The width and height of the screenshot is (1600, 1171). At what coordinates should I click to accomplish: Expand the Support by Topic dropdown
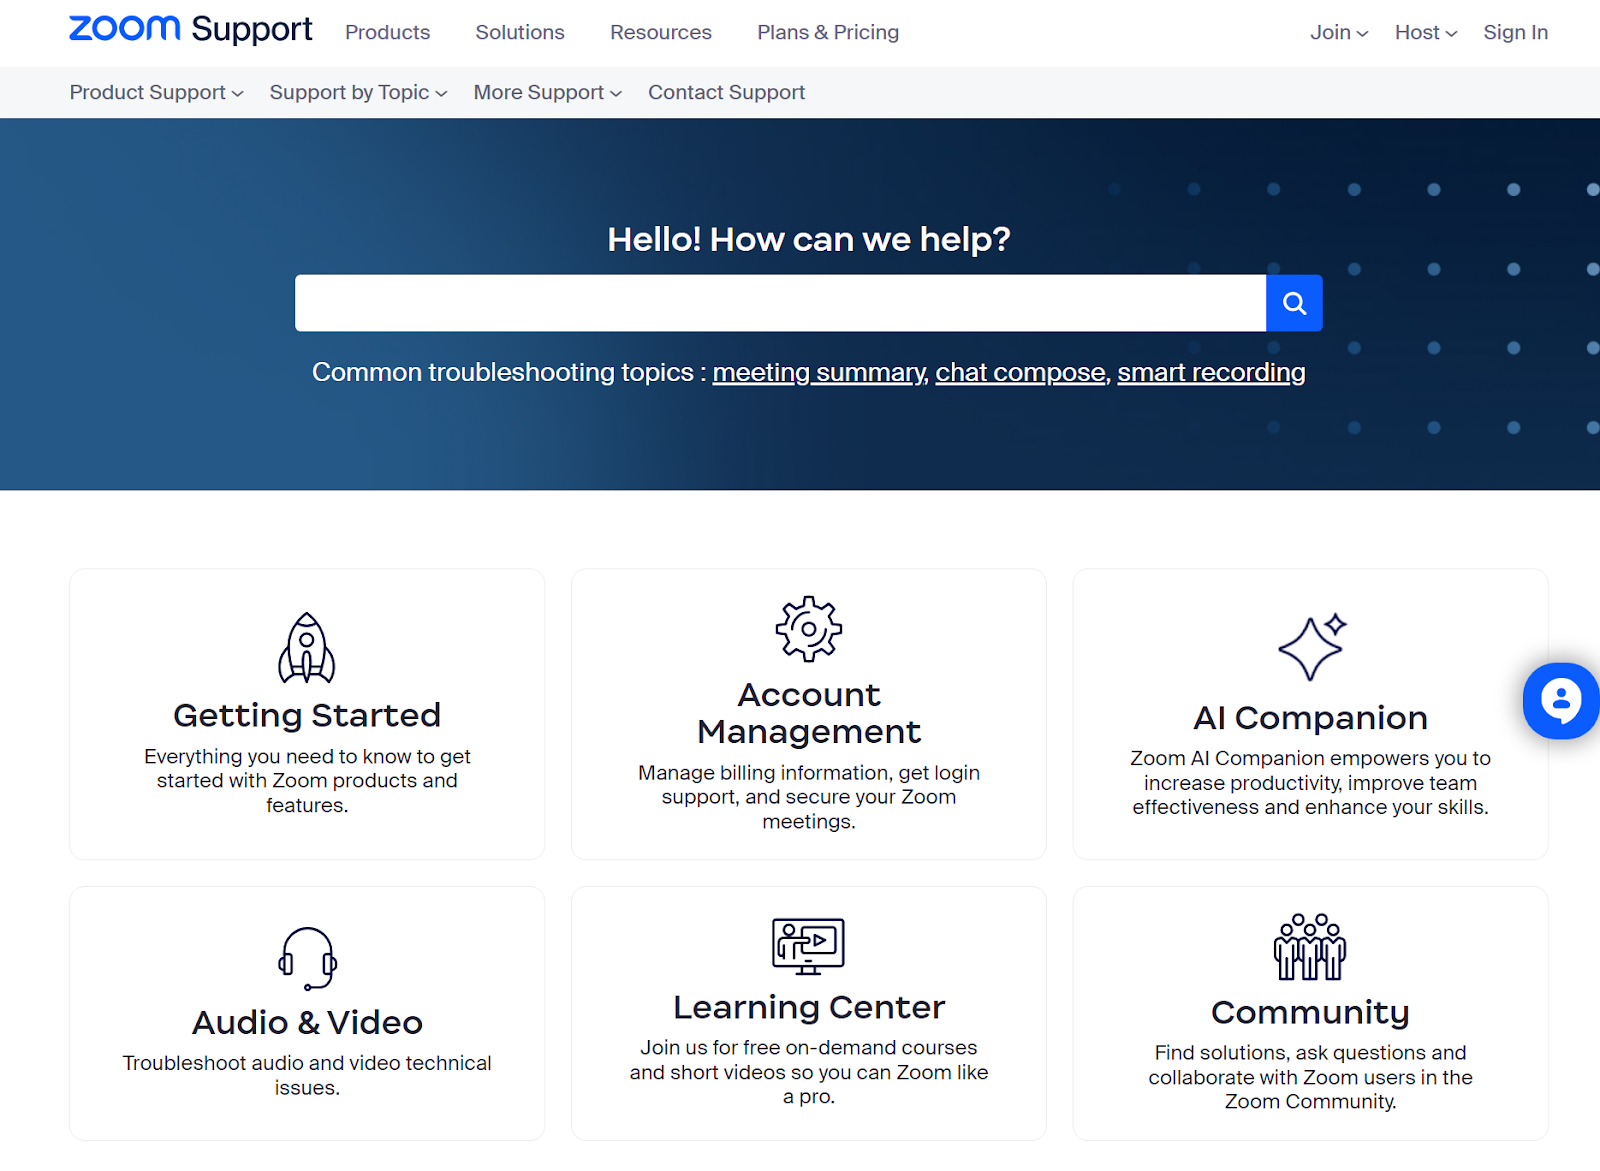358,92
